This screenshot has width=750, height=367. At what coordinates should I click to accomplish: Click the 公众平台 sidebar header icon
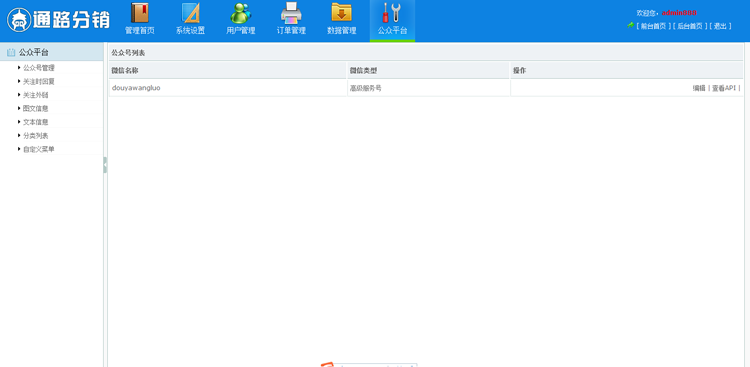11,52
